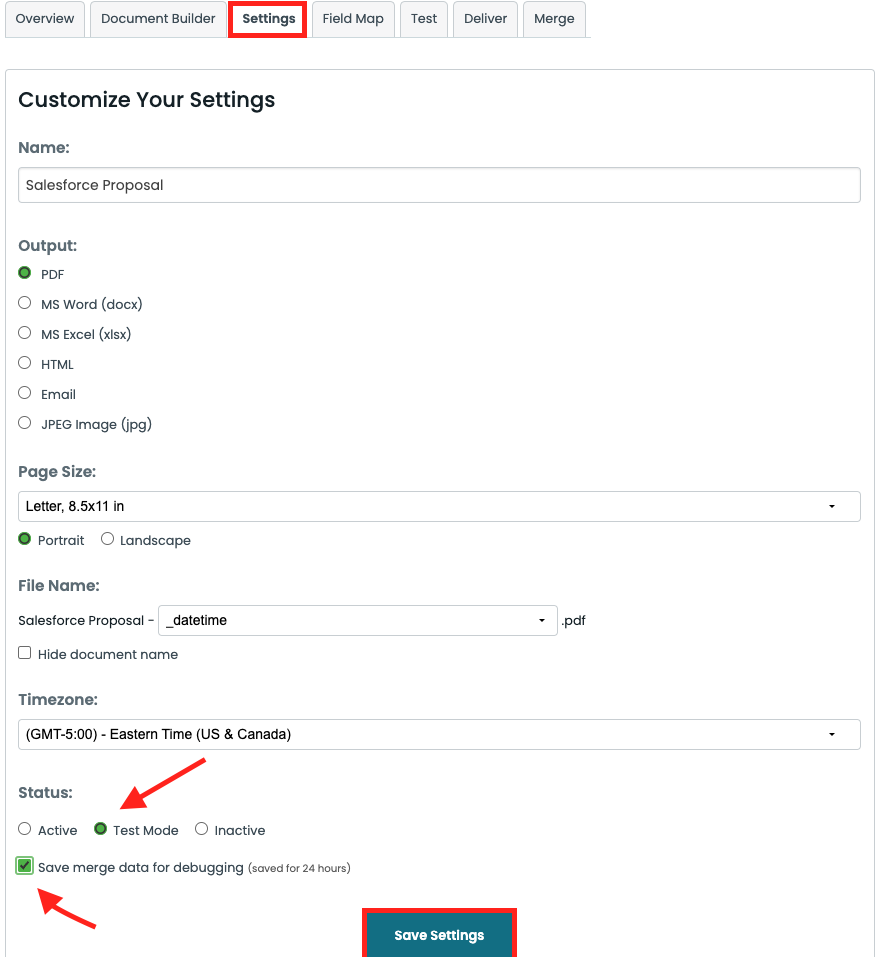Viewport: 877px width, 957px height.
Task: Enable the Hide document name checkbox
Action: pyautogui.click(x=24, y=652)
